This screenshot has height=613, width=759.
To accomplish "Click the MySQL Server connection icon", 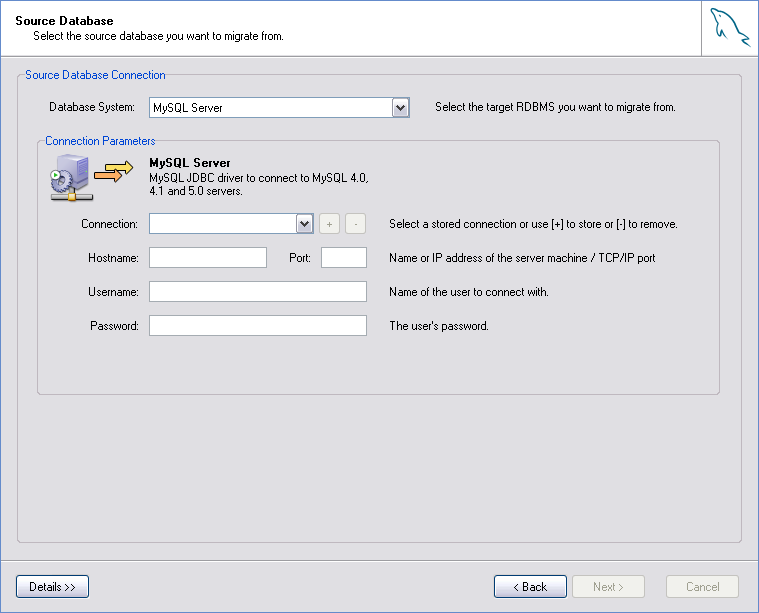I will [91, 178].
